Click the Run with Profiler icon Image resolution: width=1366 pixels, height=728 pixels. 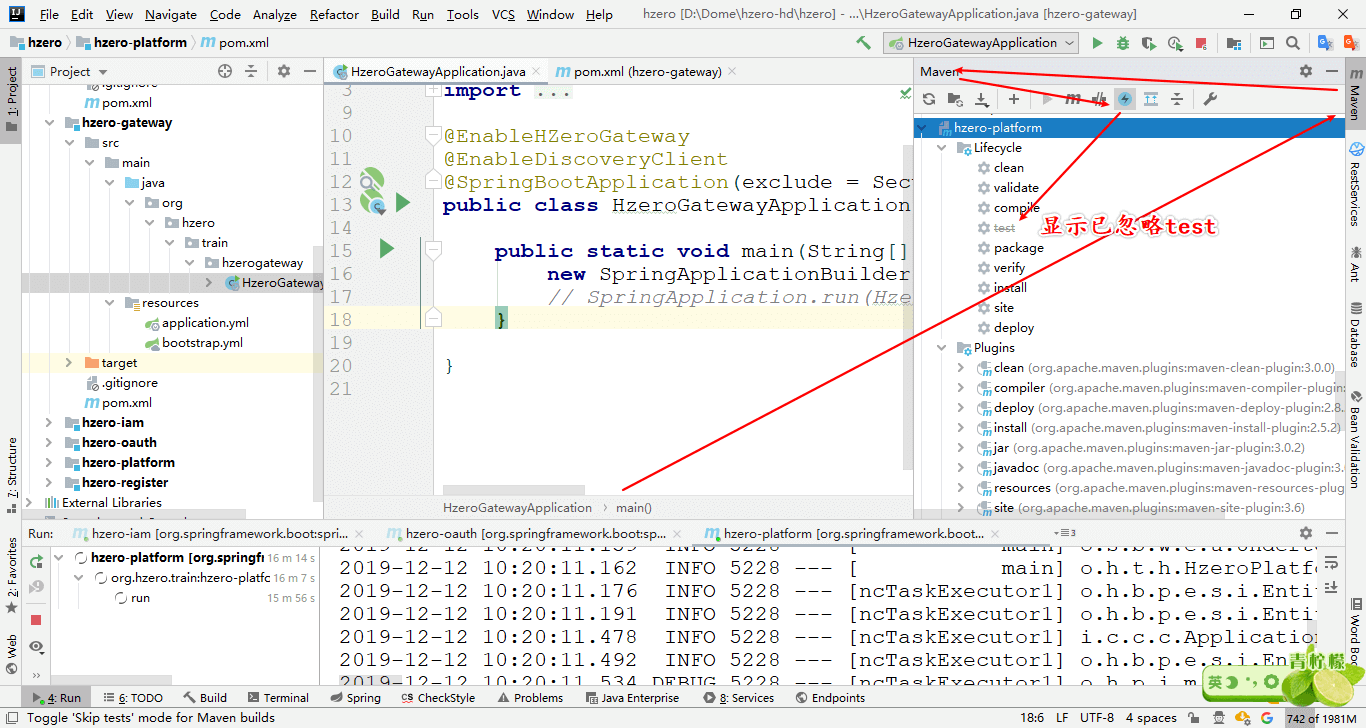[1176, 43]
